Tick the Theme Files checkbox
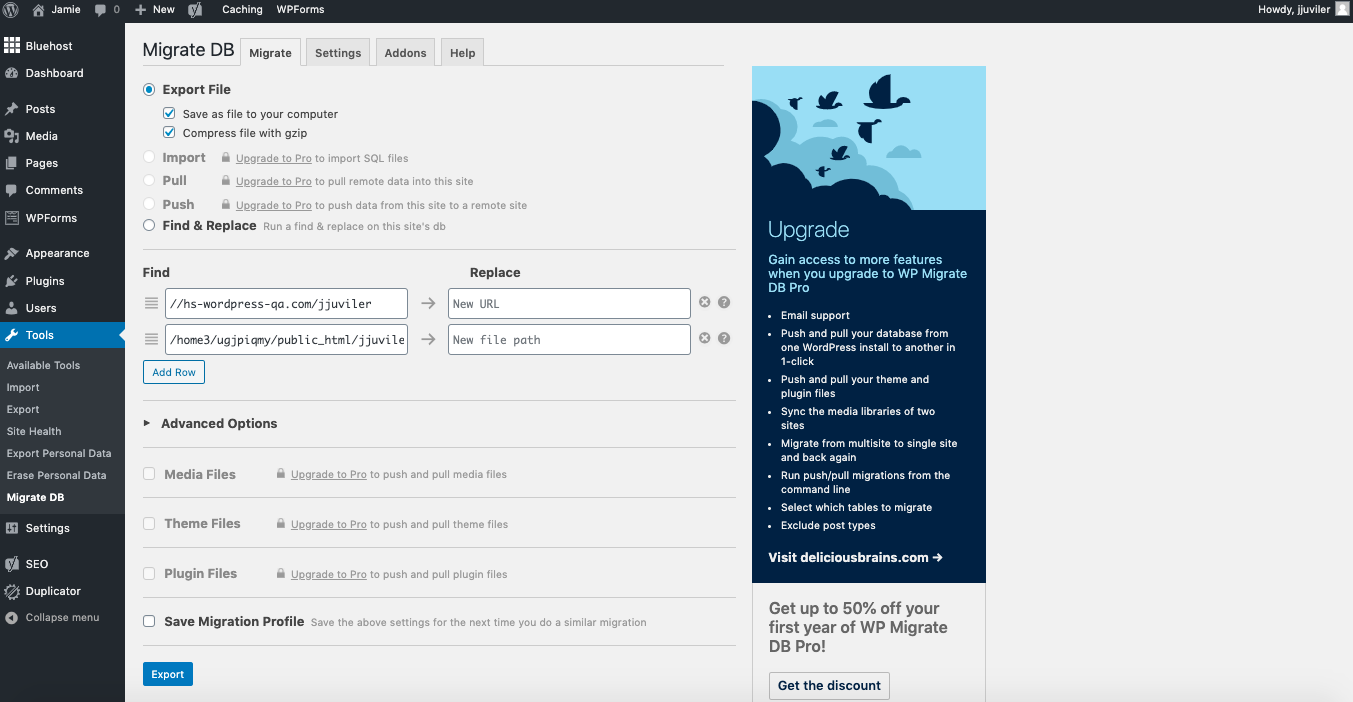 149,523
